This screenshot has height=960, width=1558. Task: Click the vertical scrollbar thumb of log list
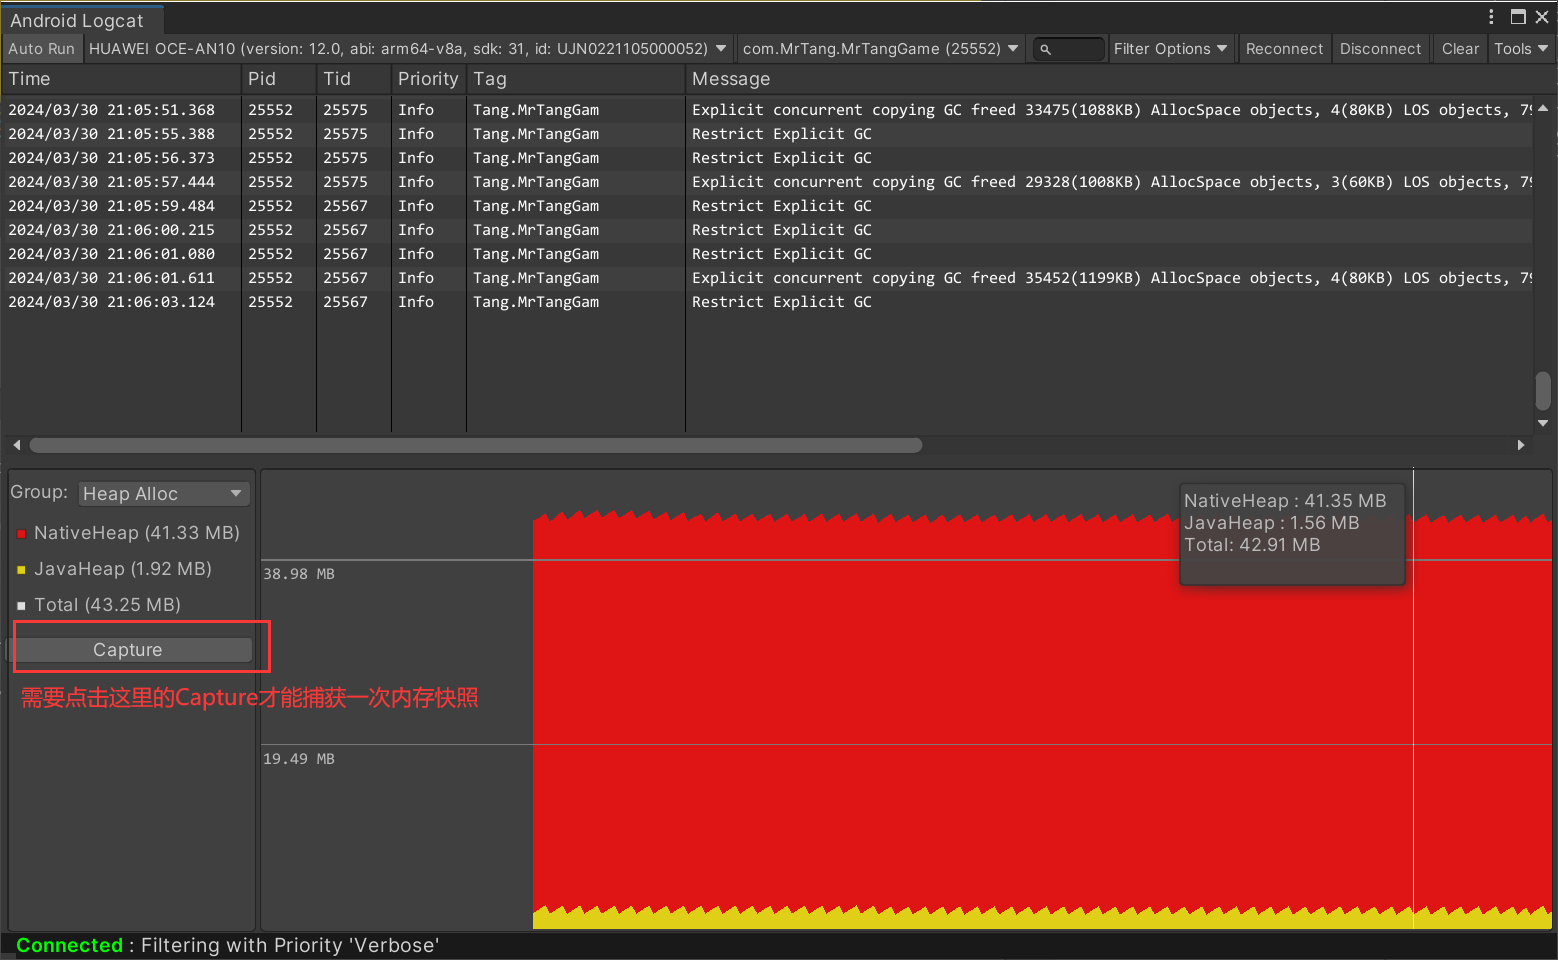click(1543, 391)
